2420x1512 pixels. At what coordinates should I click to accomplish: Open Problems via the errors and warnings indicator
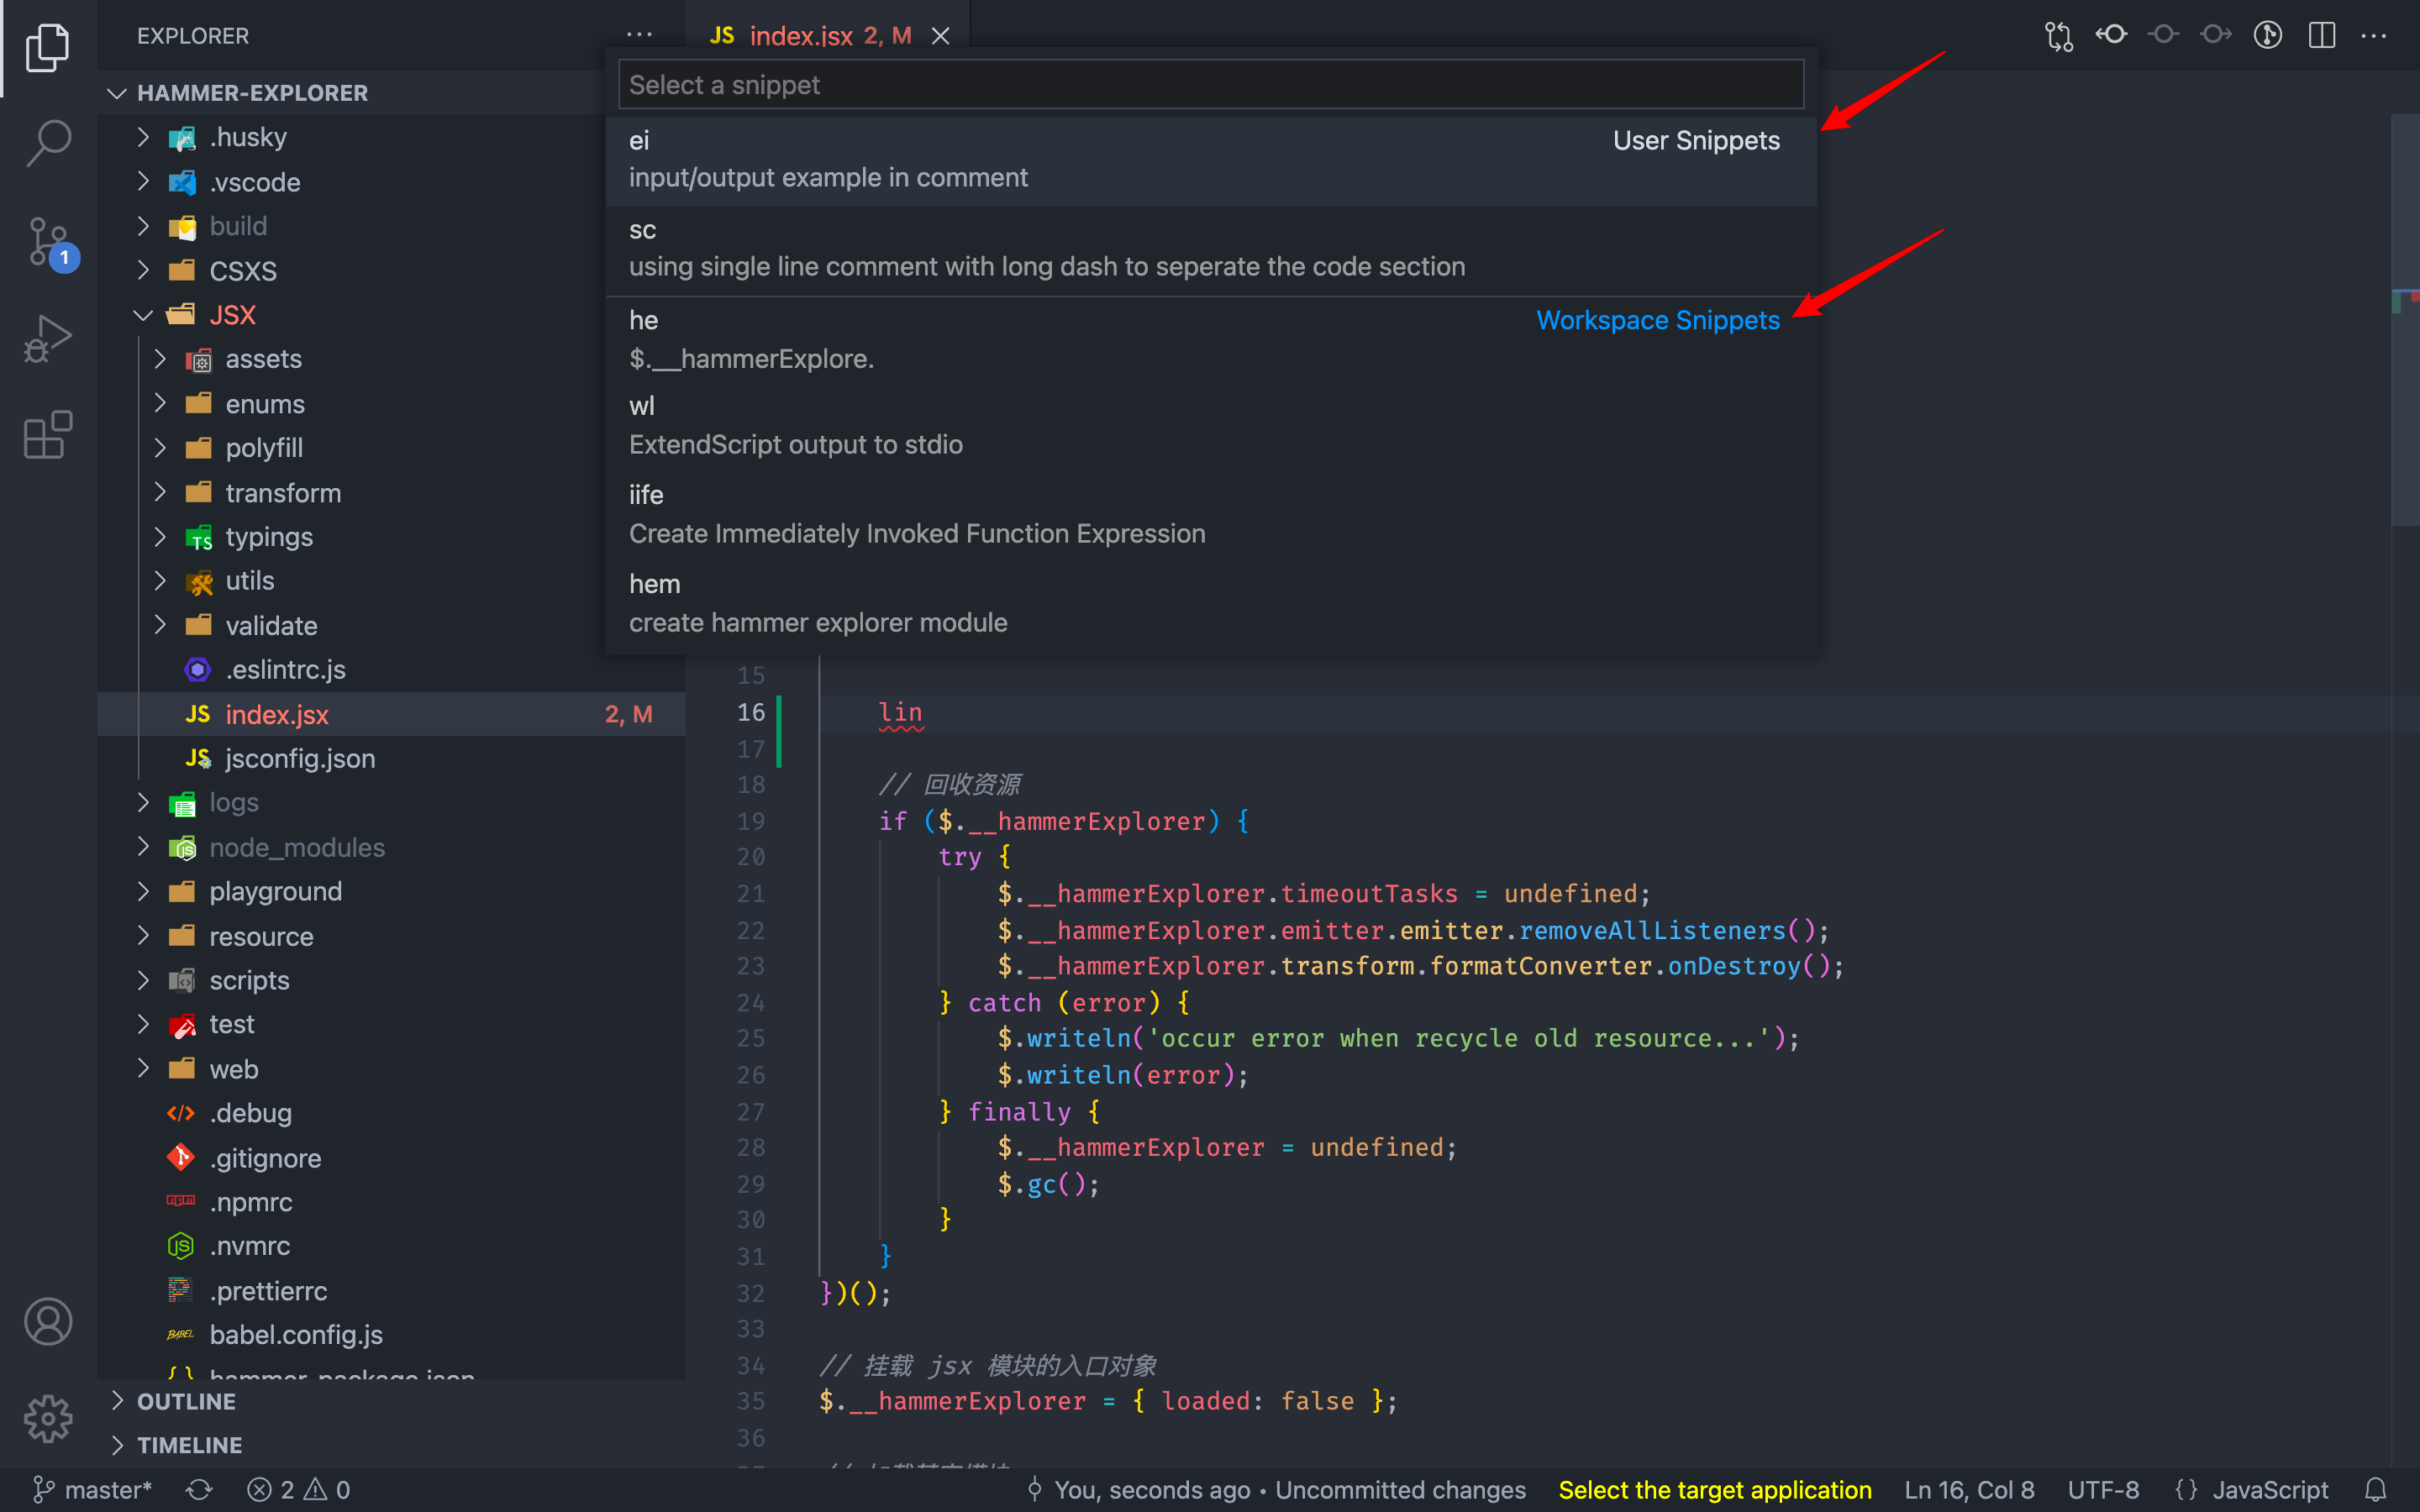pos(298,1489)
